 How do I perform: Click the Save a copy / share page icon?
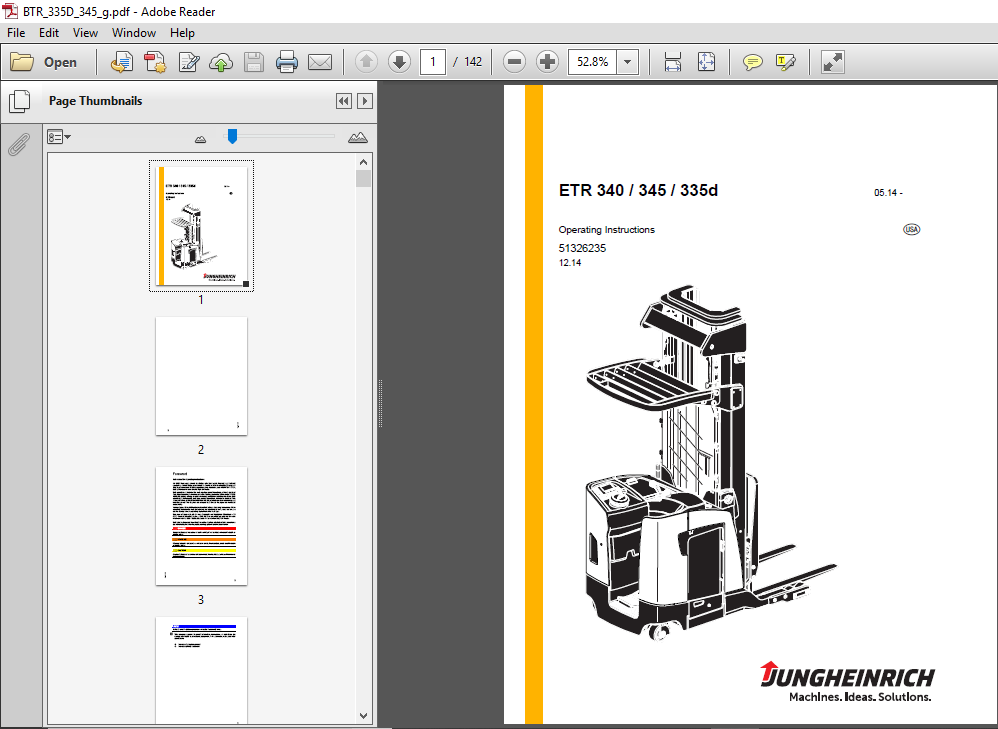point(122,62)
